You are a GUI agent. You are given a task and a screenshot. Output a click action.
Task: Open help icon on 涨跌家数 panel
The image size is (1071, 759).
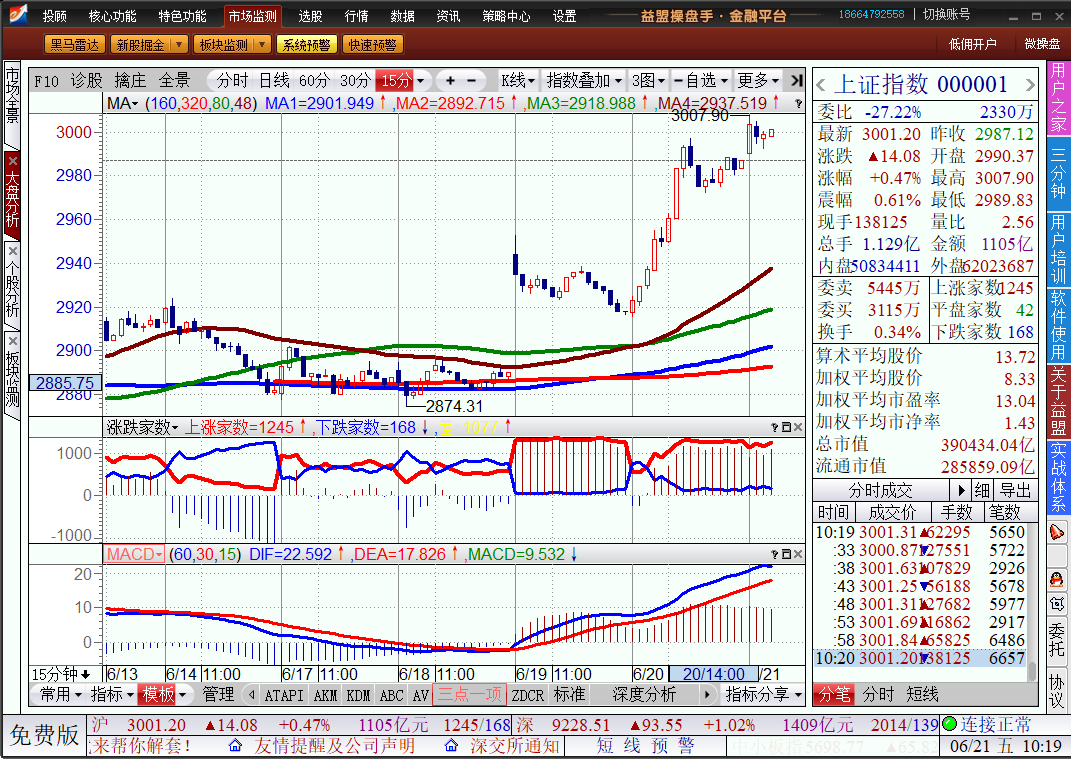[x=775, y=427]
